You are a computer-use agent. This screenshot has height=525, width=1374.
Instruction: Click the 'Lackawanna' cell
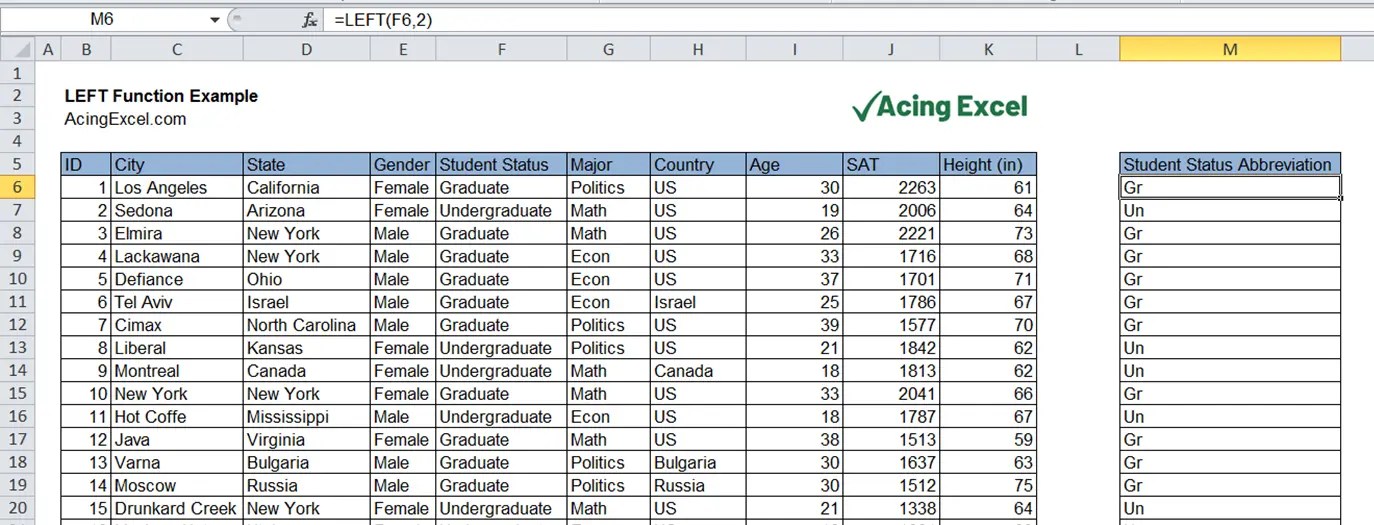point(177,257)
